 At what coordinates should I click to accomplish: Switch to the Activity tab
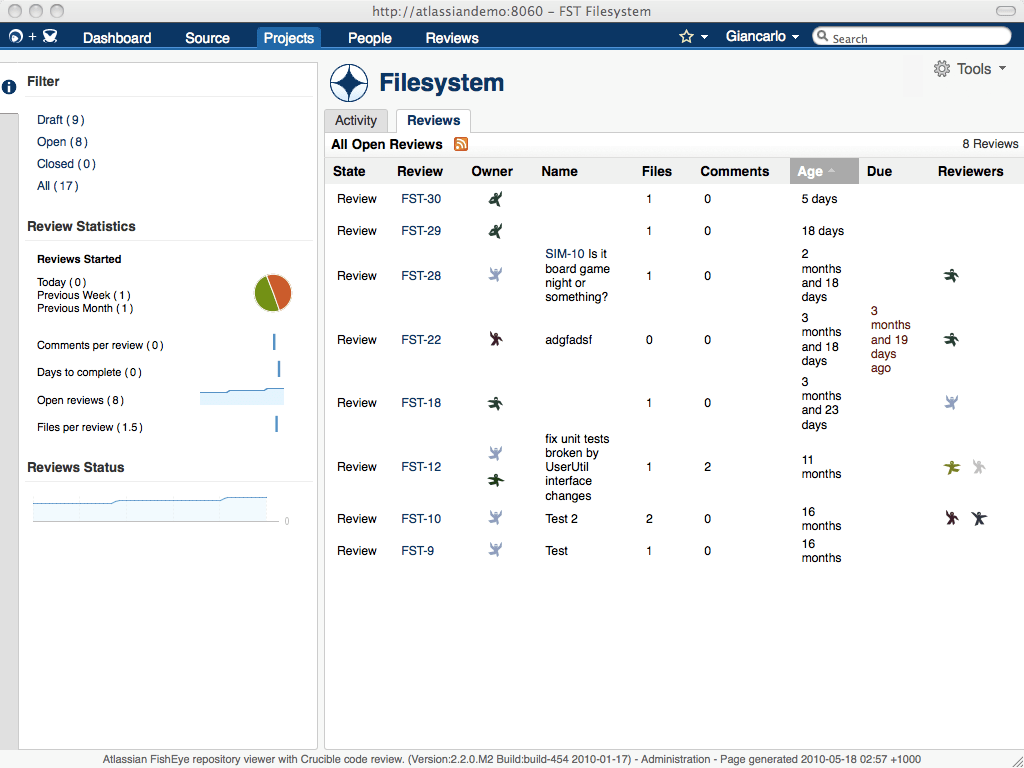(356, 119)
